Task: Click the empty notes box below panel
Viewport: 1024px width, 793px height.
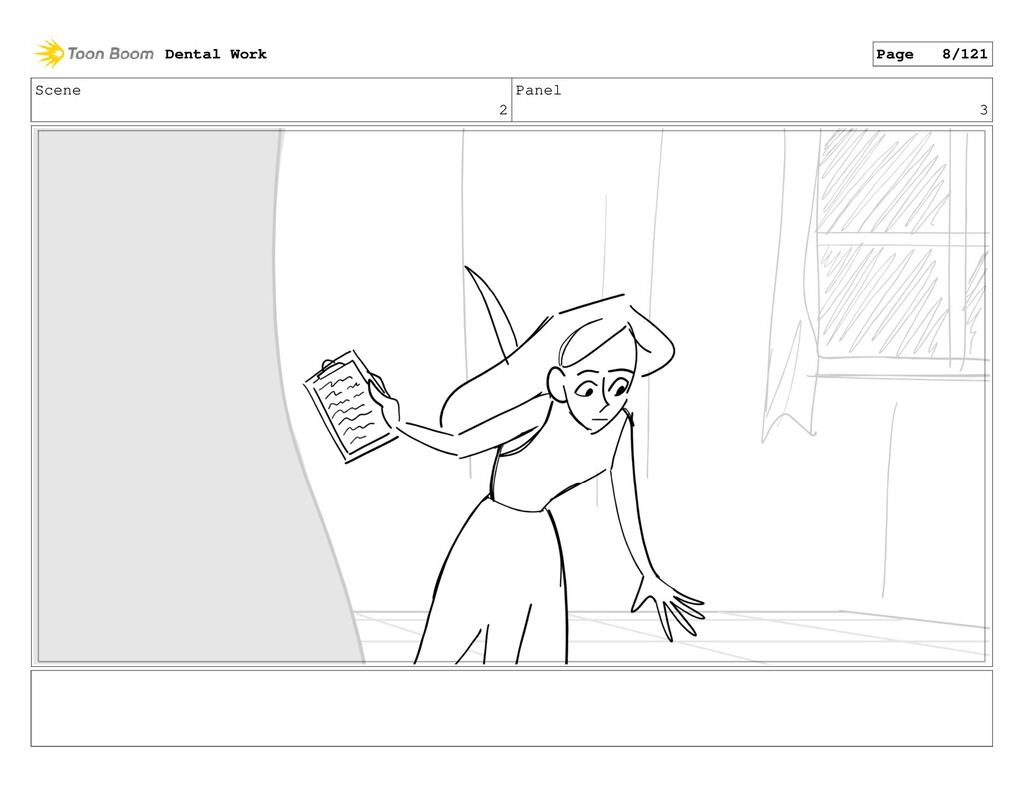Action: [511, 708]
